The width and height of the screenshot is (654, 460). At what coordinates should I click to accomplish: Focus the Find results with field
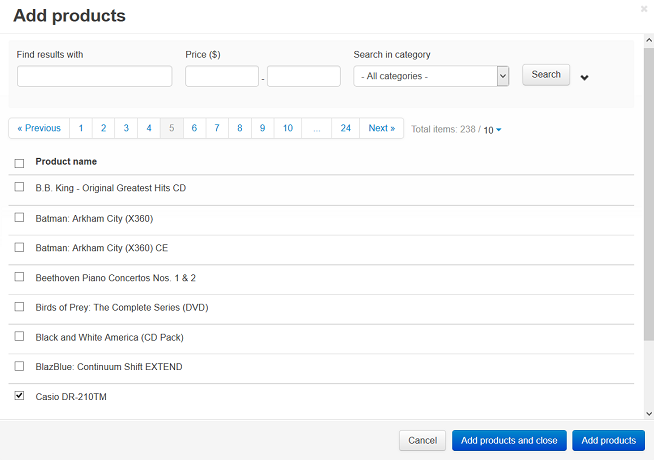click(x=95, y=76)
